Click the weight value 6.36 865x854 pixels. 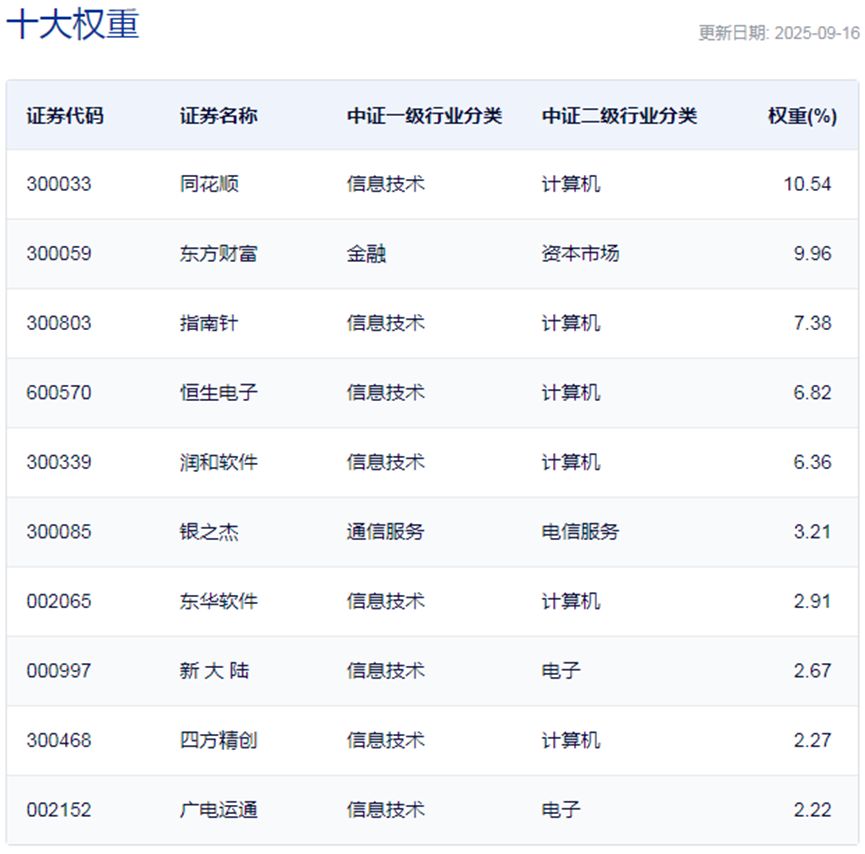point(812,462)
